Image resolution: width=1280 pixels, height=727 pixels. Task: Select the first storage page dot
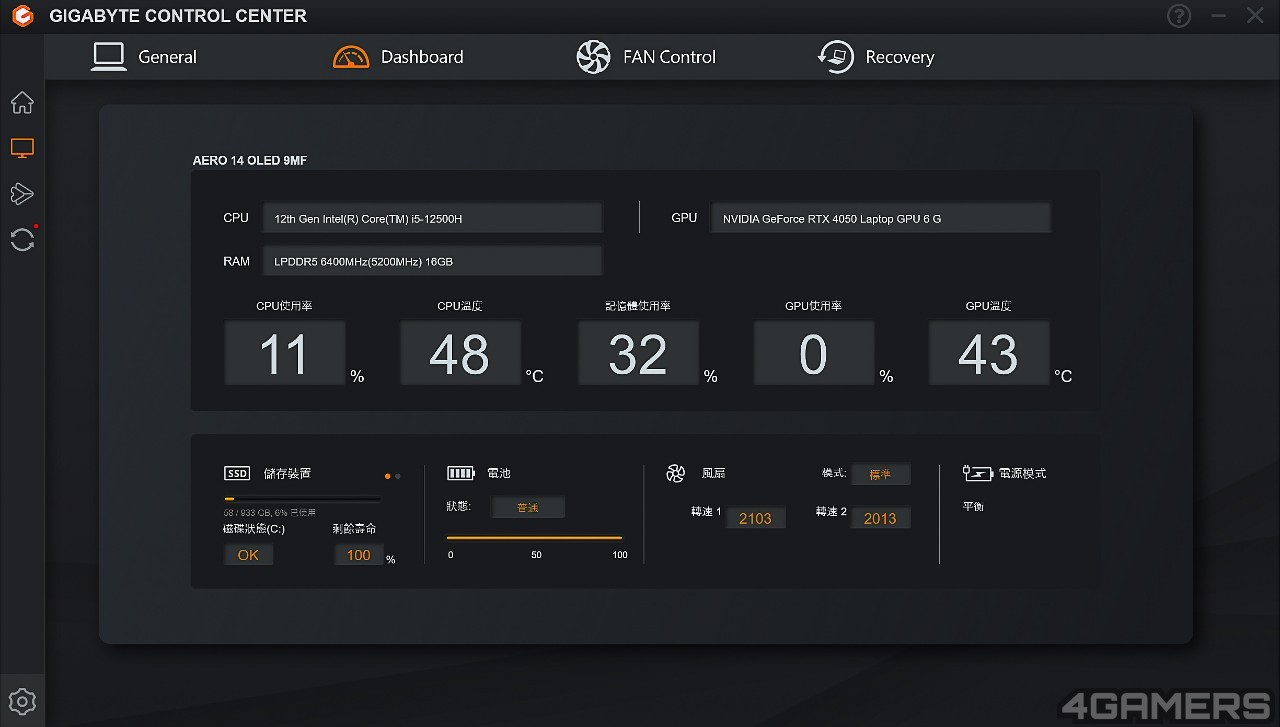(388, 477)
